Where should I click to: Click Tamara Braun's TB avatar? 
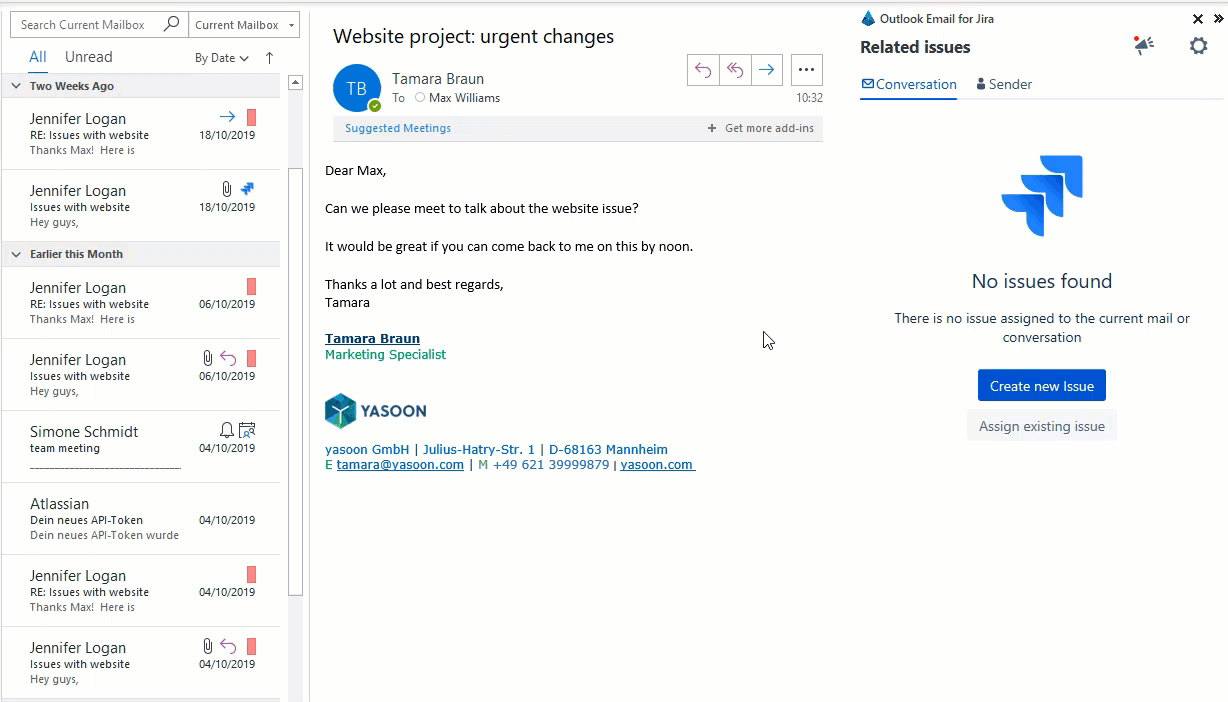point(356,88)
